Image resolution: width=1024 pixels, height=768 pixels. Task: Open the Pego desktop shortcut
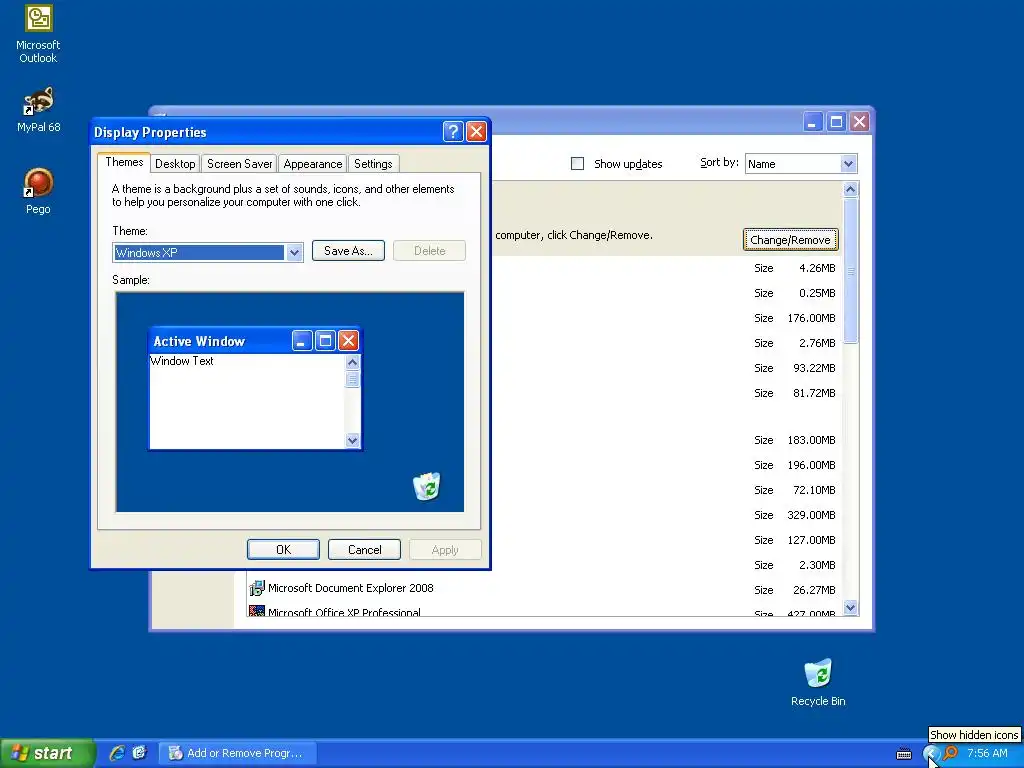tap(38, 191)
